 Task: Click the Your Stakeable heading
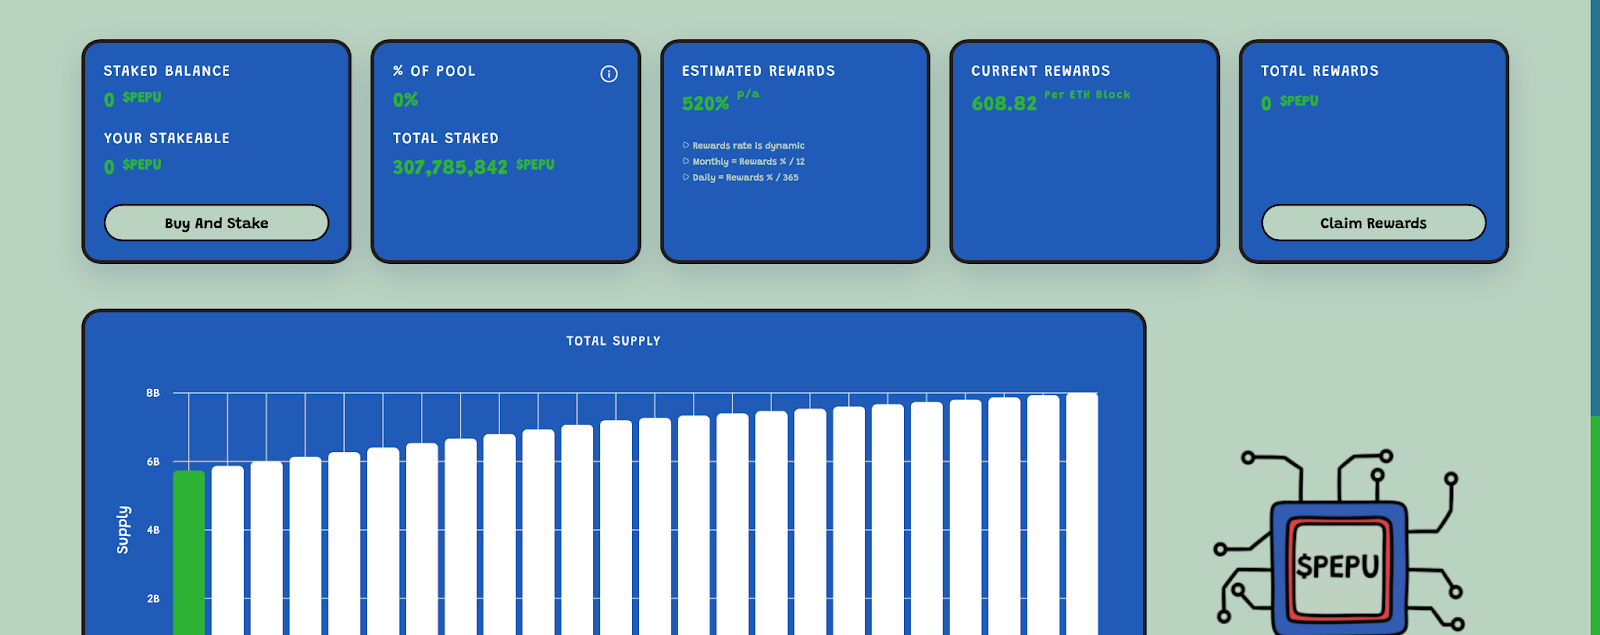click(x=167, y=138)
